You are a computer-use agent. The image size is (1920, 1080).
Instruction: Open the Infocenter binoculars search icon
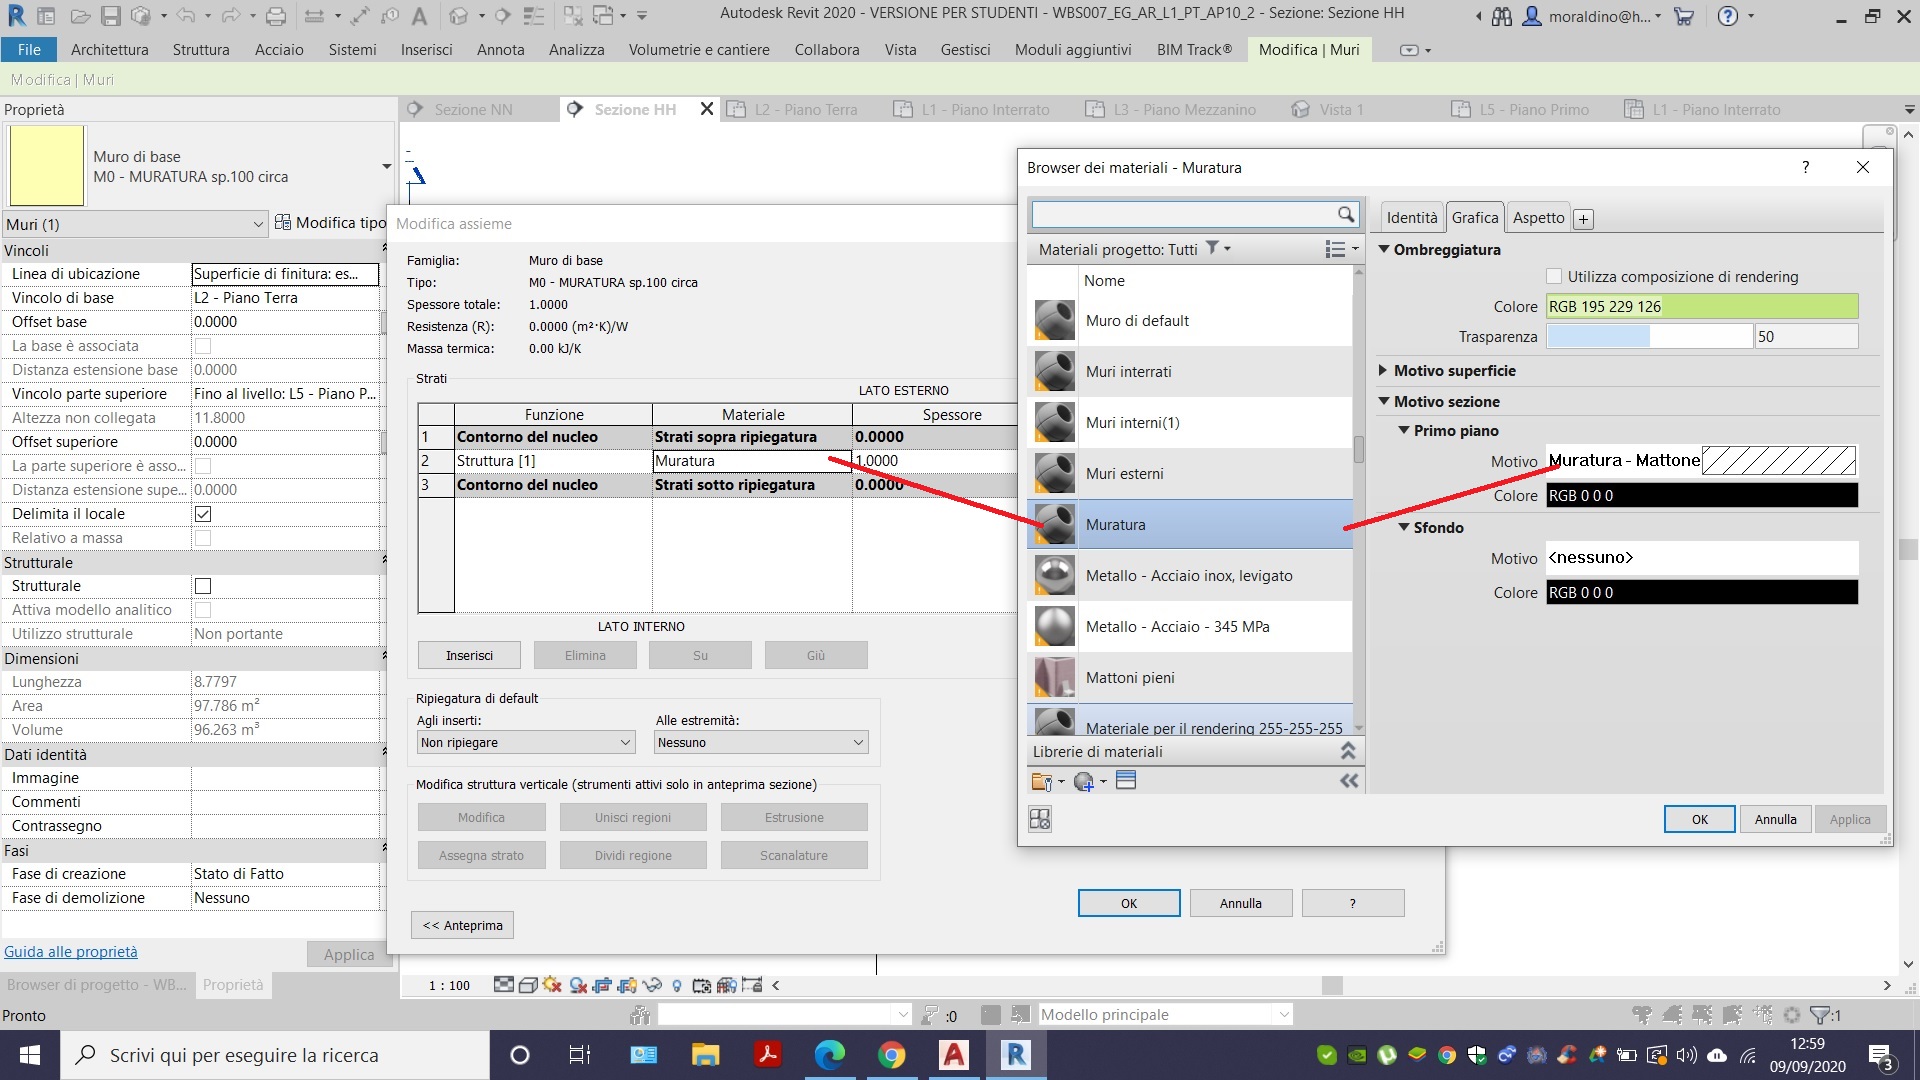click(x=1502, y=16)
